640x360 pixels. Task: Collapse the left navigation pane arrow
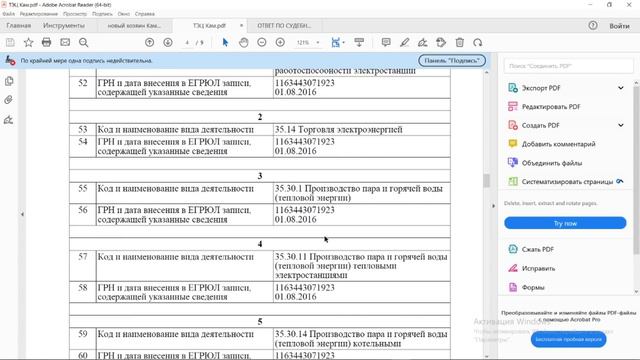(22, 214)
